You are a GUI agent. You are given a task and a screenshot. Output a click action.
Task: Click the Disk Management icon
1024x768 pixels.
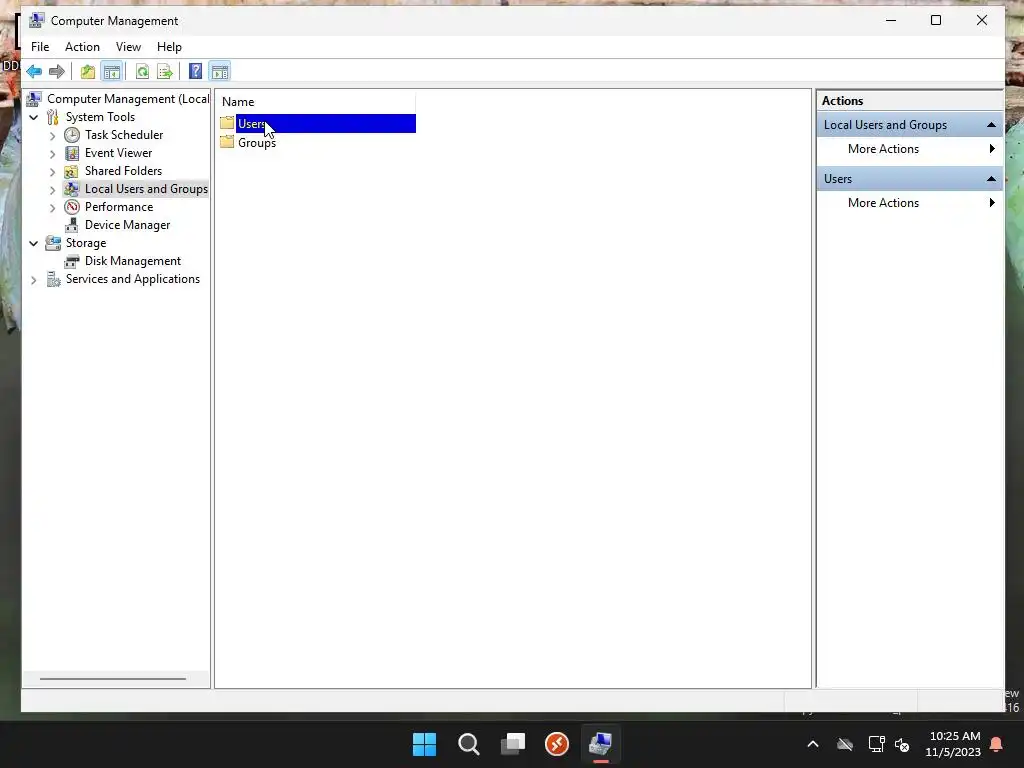pos(71,261)
